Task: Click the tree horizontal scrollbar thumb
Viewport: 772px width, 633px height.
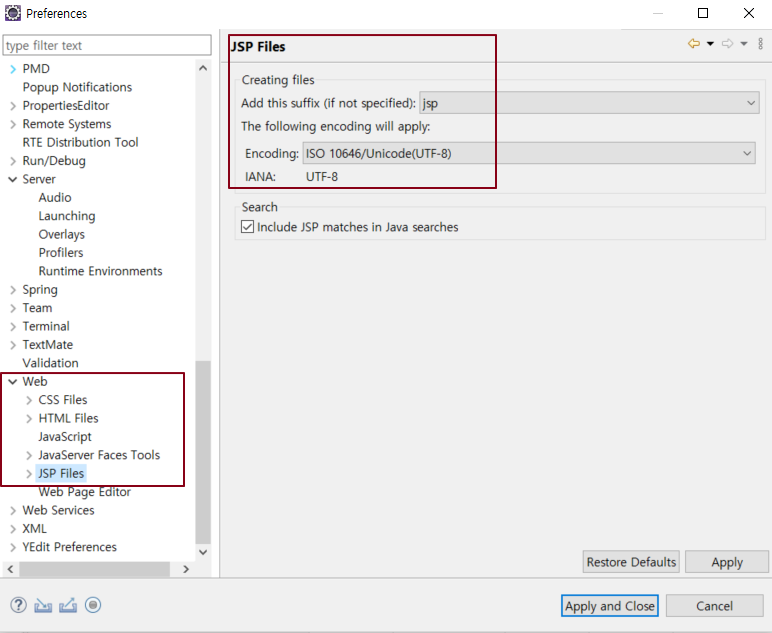Action: (95, 569)
